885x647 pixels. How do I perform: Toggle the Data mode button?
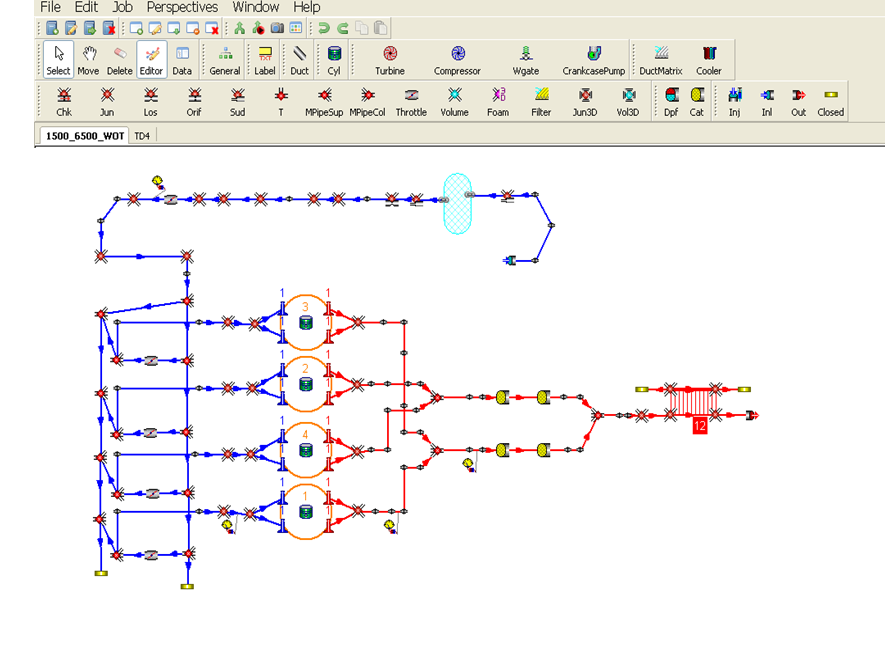[182, 59]
